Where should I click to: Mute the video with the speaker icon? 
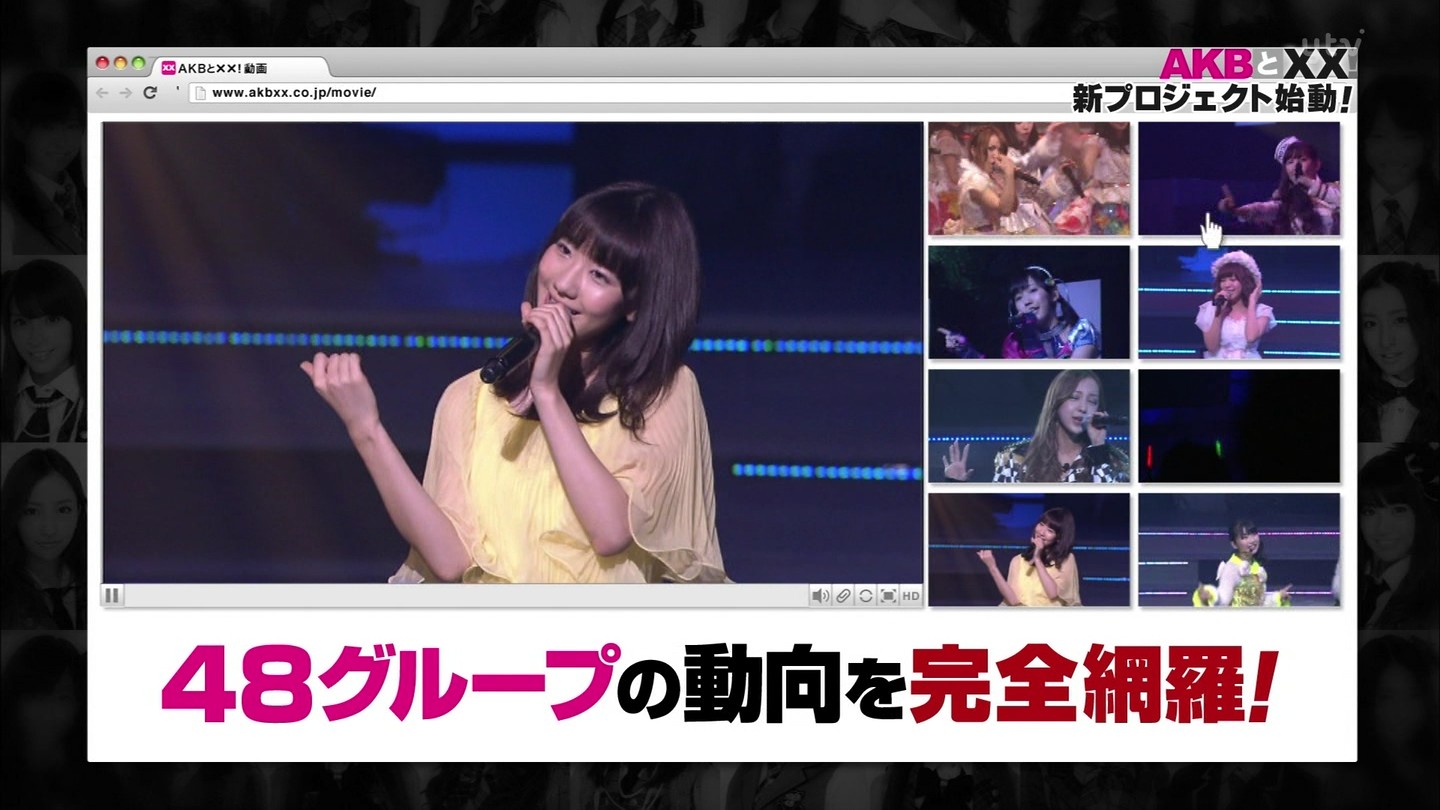(821, 596)
